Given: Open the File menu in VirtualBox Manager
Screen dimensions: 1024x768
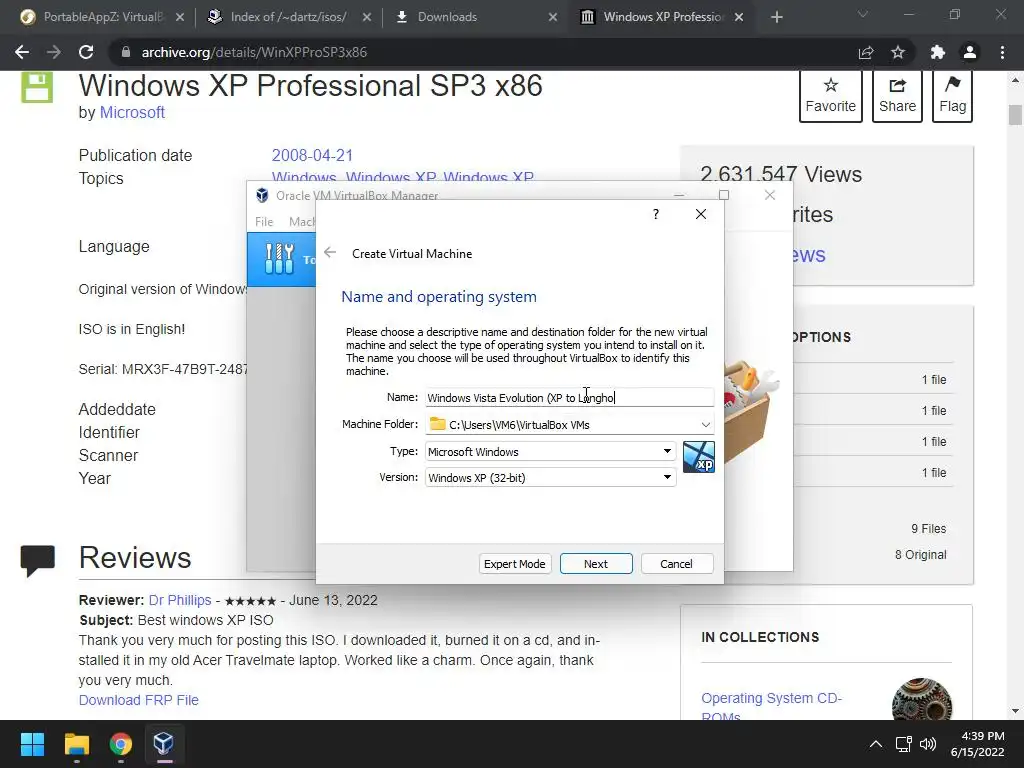Looking at the screenshot, I should click(x=264, y=222).
